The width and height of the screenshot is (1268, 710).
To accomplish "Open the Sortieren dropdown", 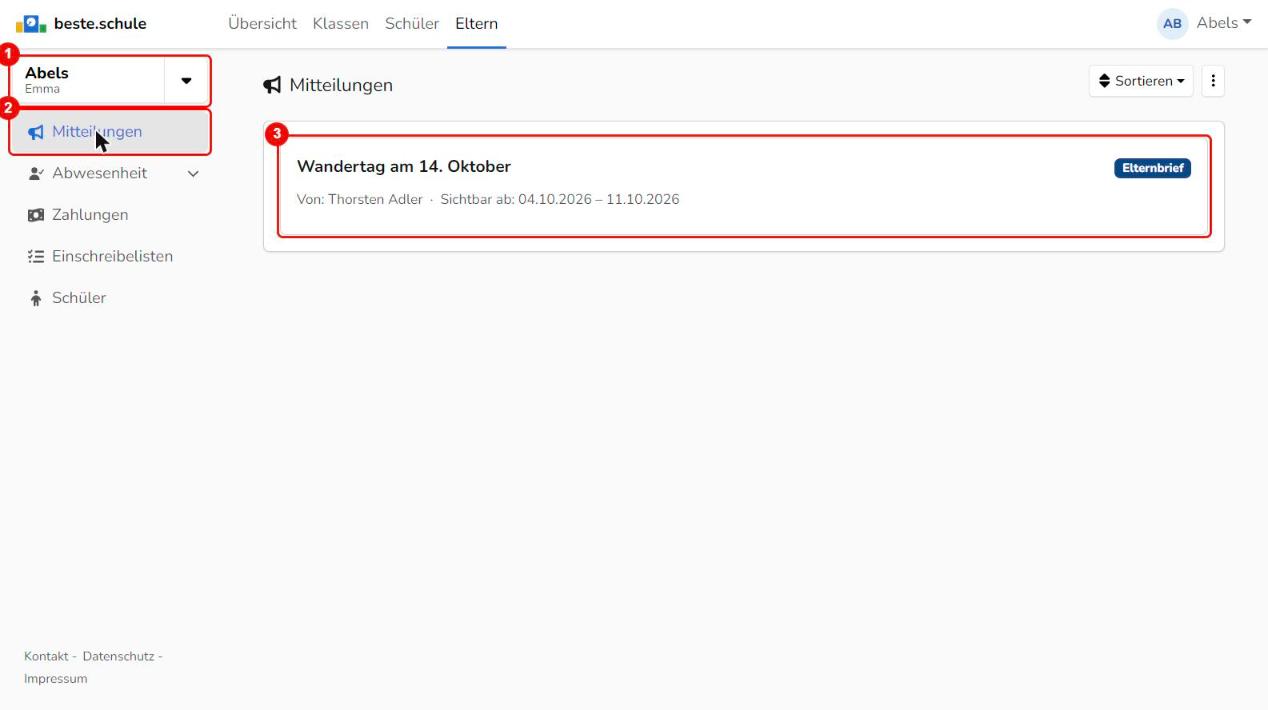I will [x=1141, y=81].
